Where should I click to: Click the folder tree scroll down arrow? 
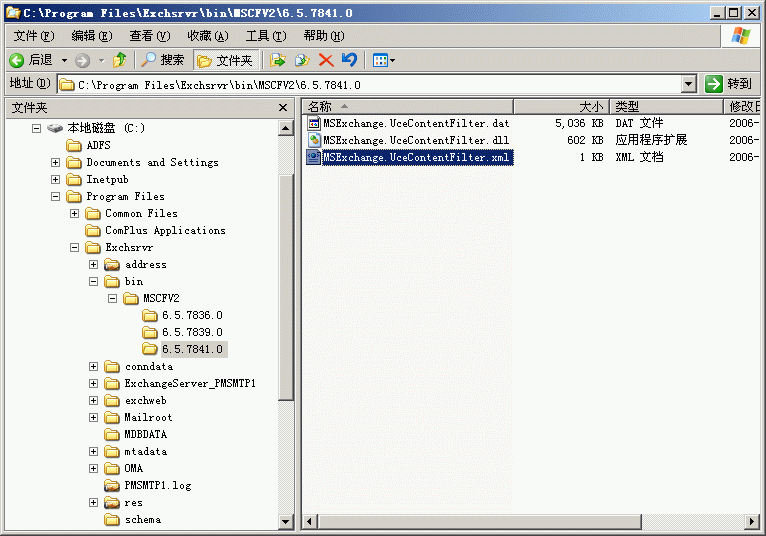[286, 521]
